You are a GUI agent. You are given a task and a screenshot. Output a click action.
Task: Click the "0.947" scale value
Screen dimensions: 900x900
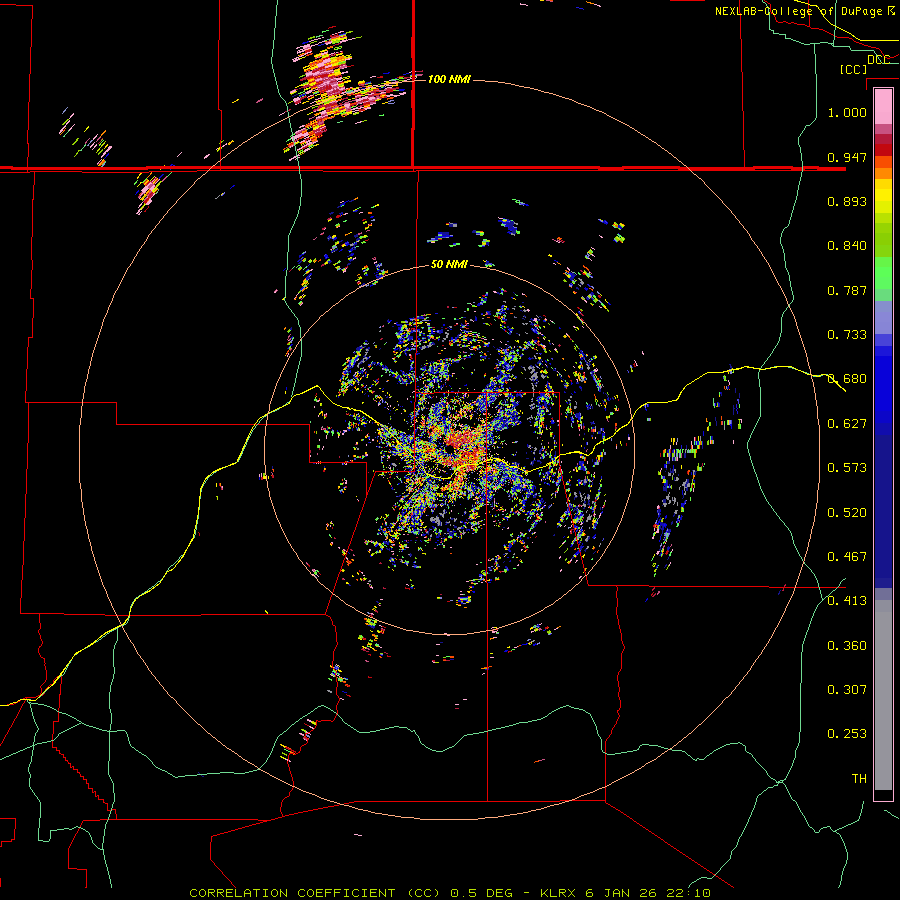point(847,157)
